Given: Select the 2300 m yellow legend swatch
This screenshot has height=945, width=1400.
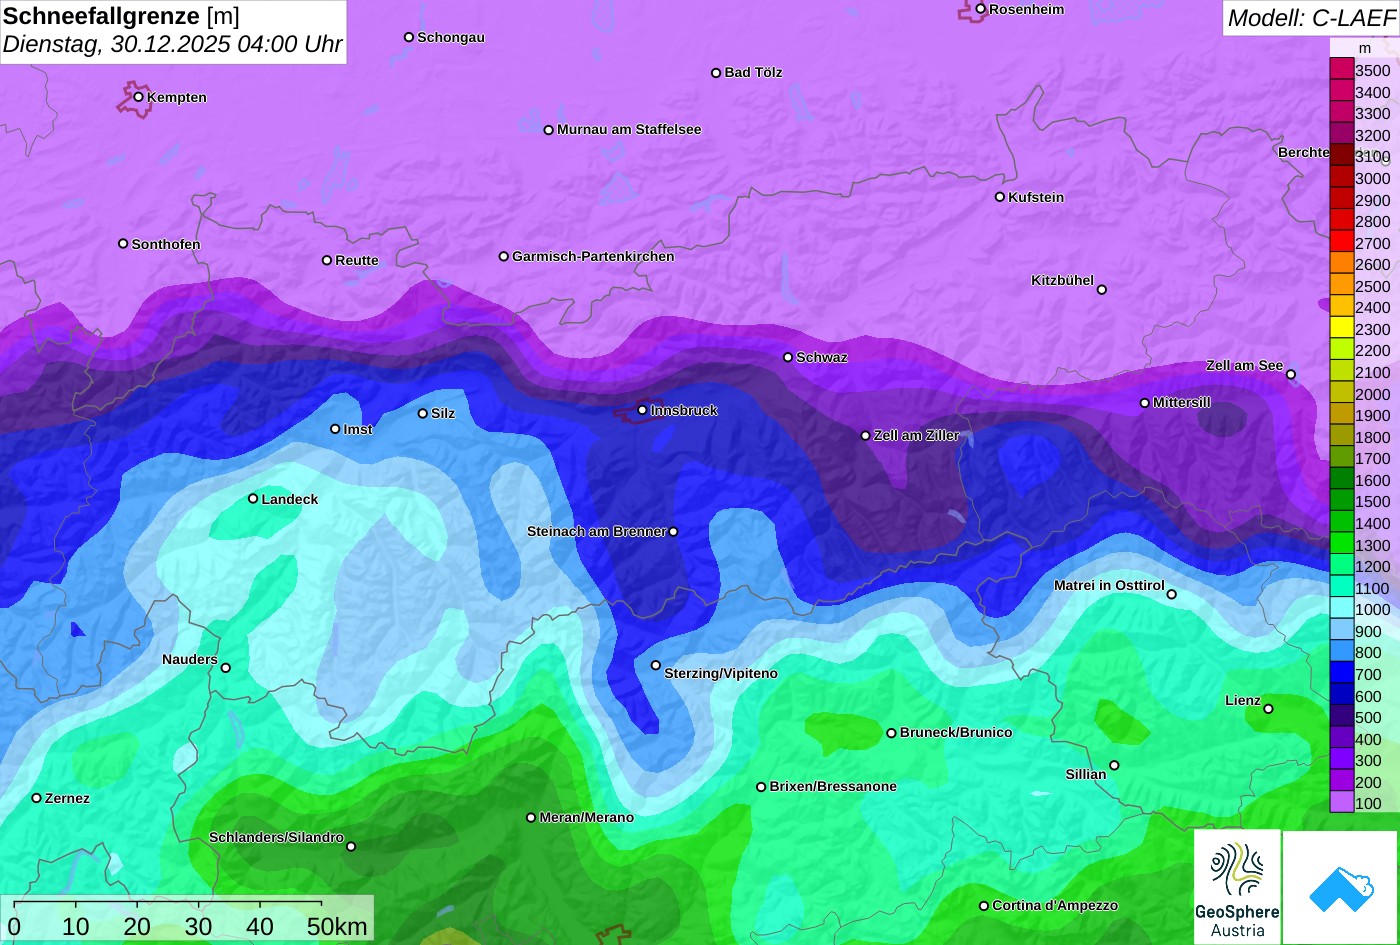Looking at the screenshot, I should pos(1341,329).
